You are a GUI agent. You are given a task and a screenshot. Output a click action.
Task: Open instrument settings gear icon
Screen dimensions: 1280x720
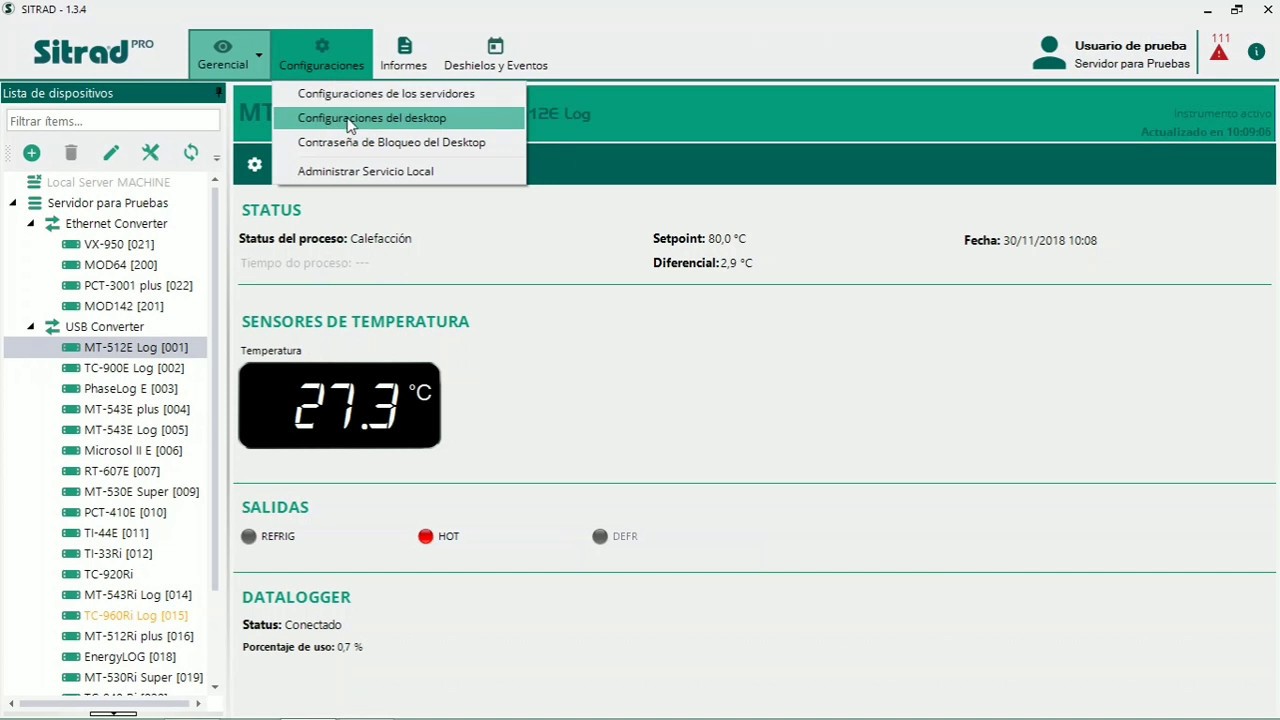255,164
